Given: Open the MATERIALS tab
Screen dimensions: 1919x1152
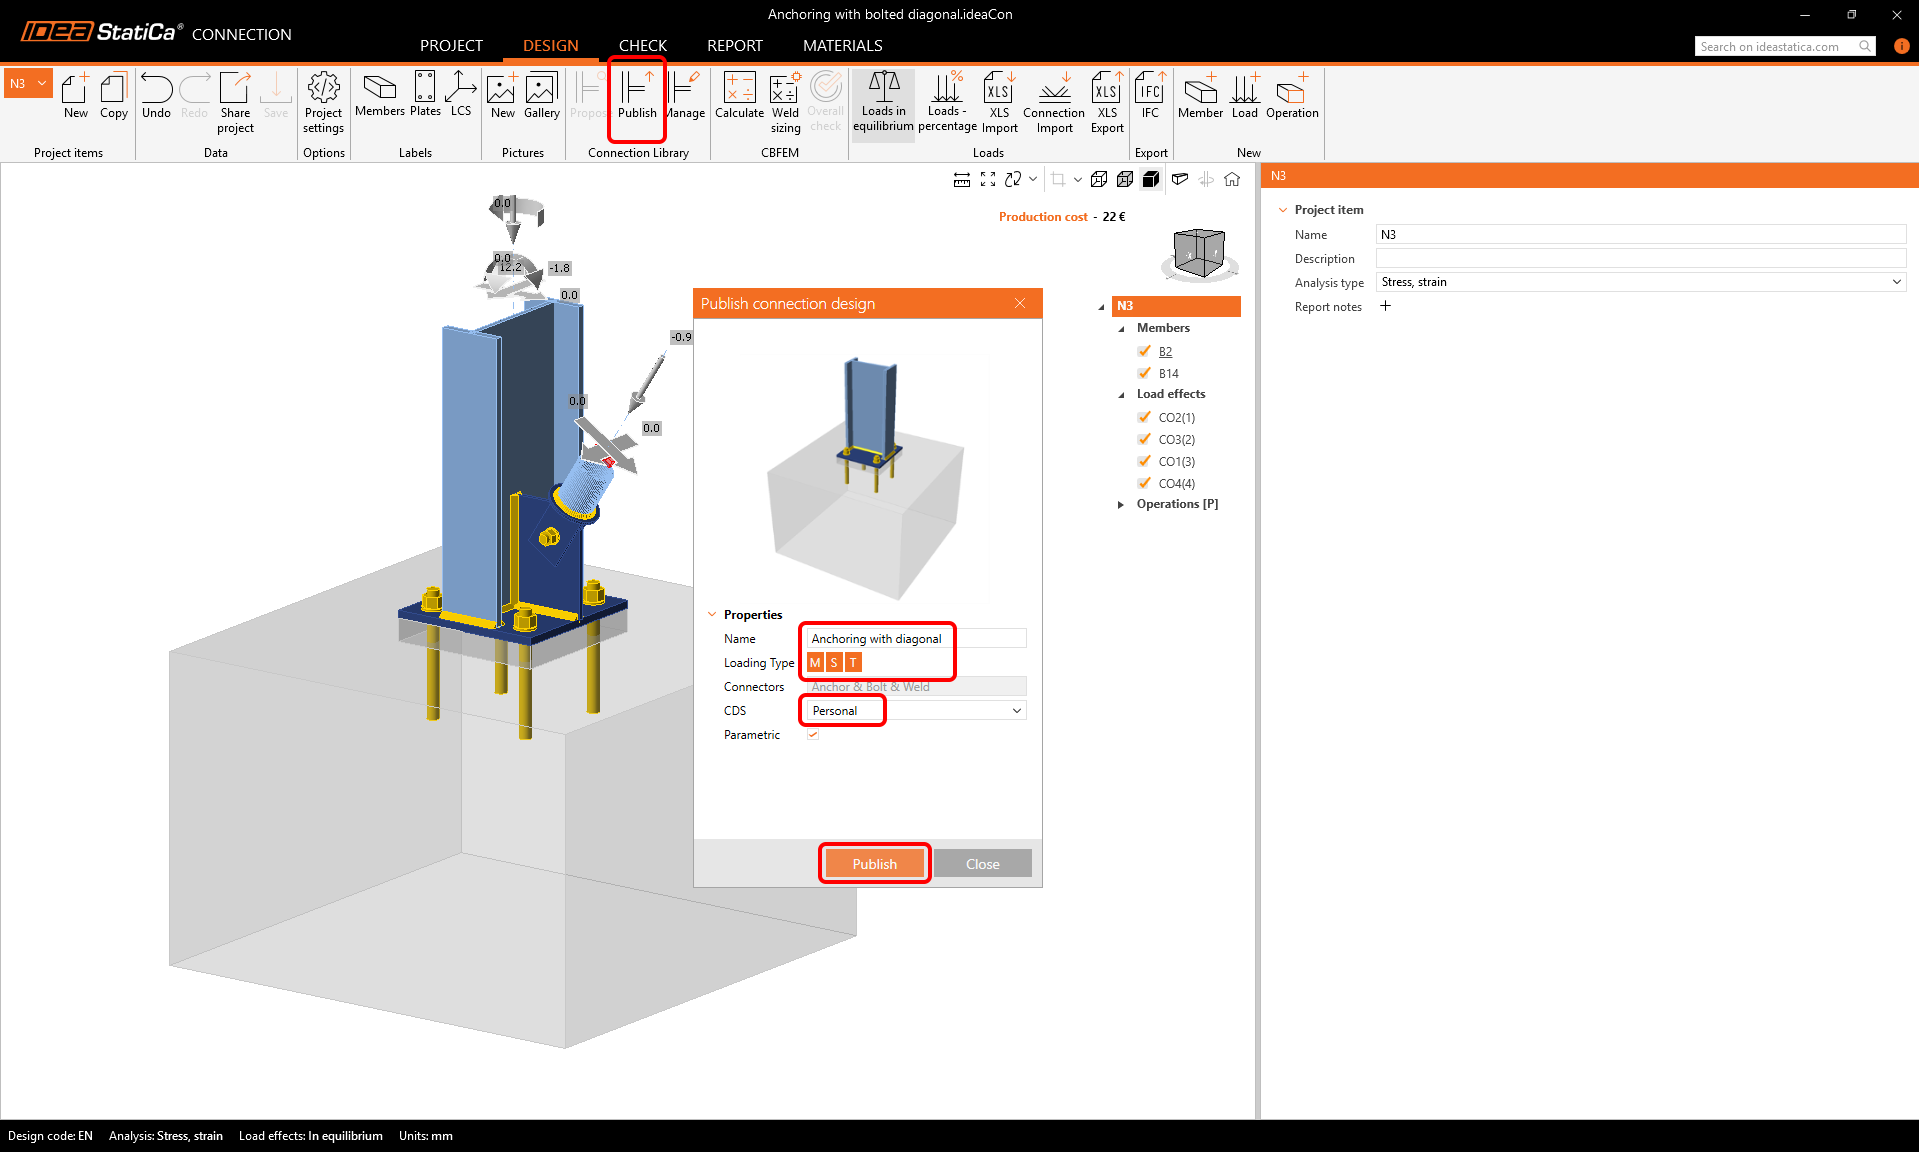Looking at the screenshot, I should (842, 45).
